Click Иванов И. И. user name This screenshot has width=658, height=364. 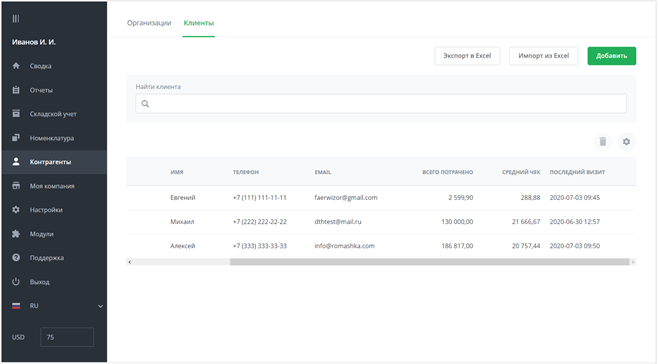tap(34, 42)
